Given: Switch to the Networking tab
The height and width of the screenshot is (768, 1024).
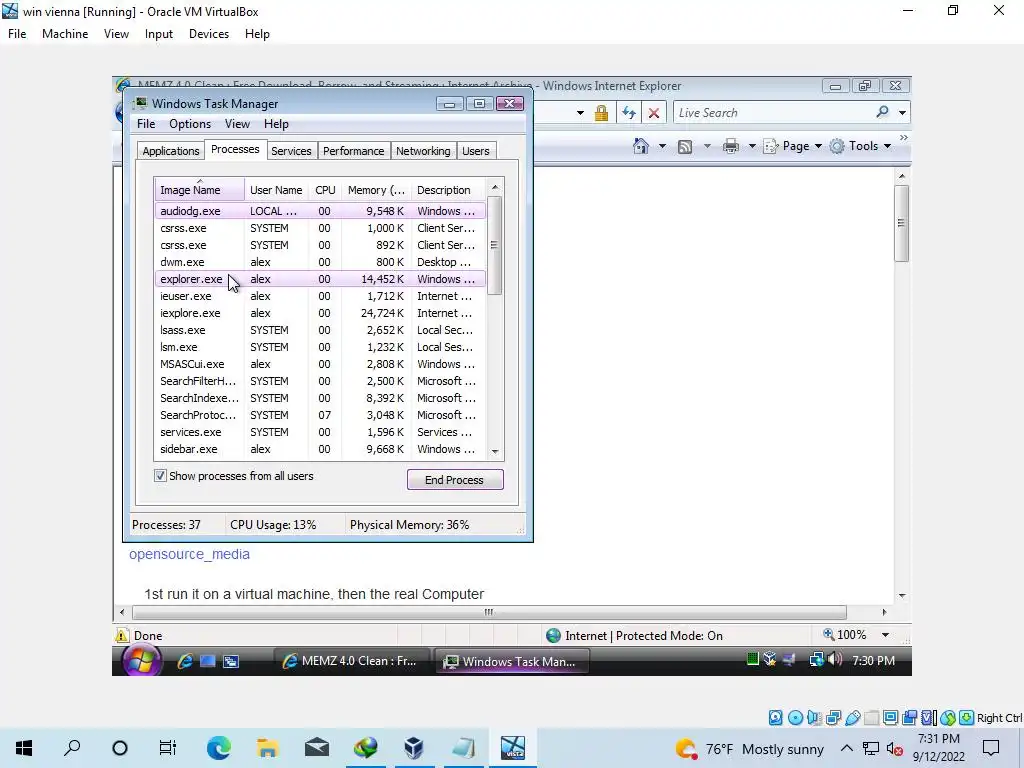Looking at the screenshot, I should click(x=423, y=151).
